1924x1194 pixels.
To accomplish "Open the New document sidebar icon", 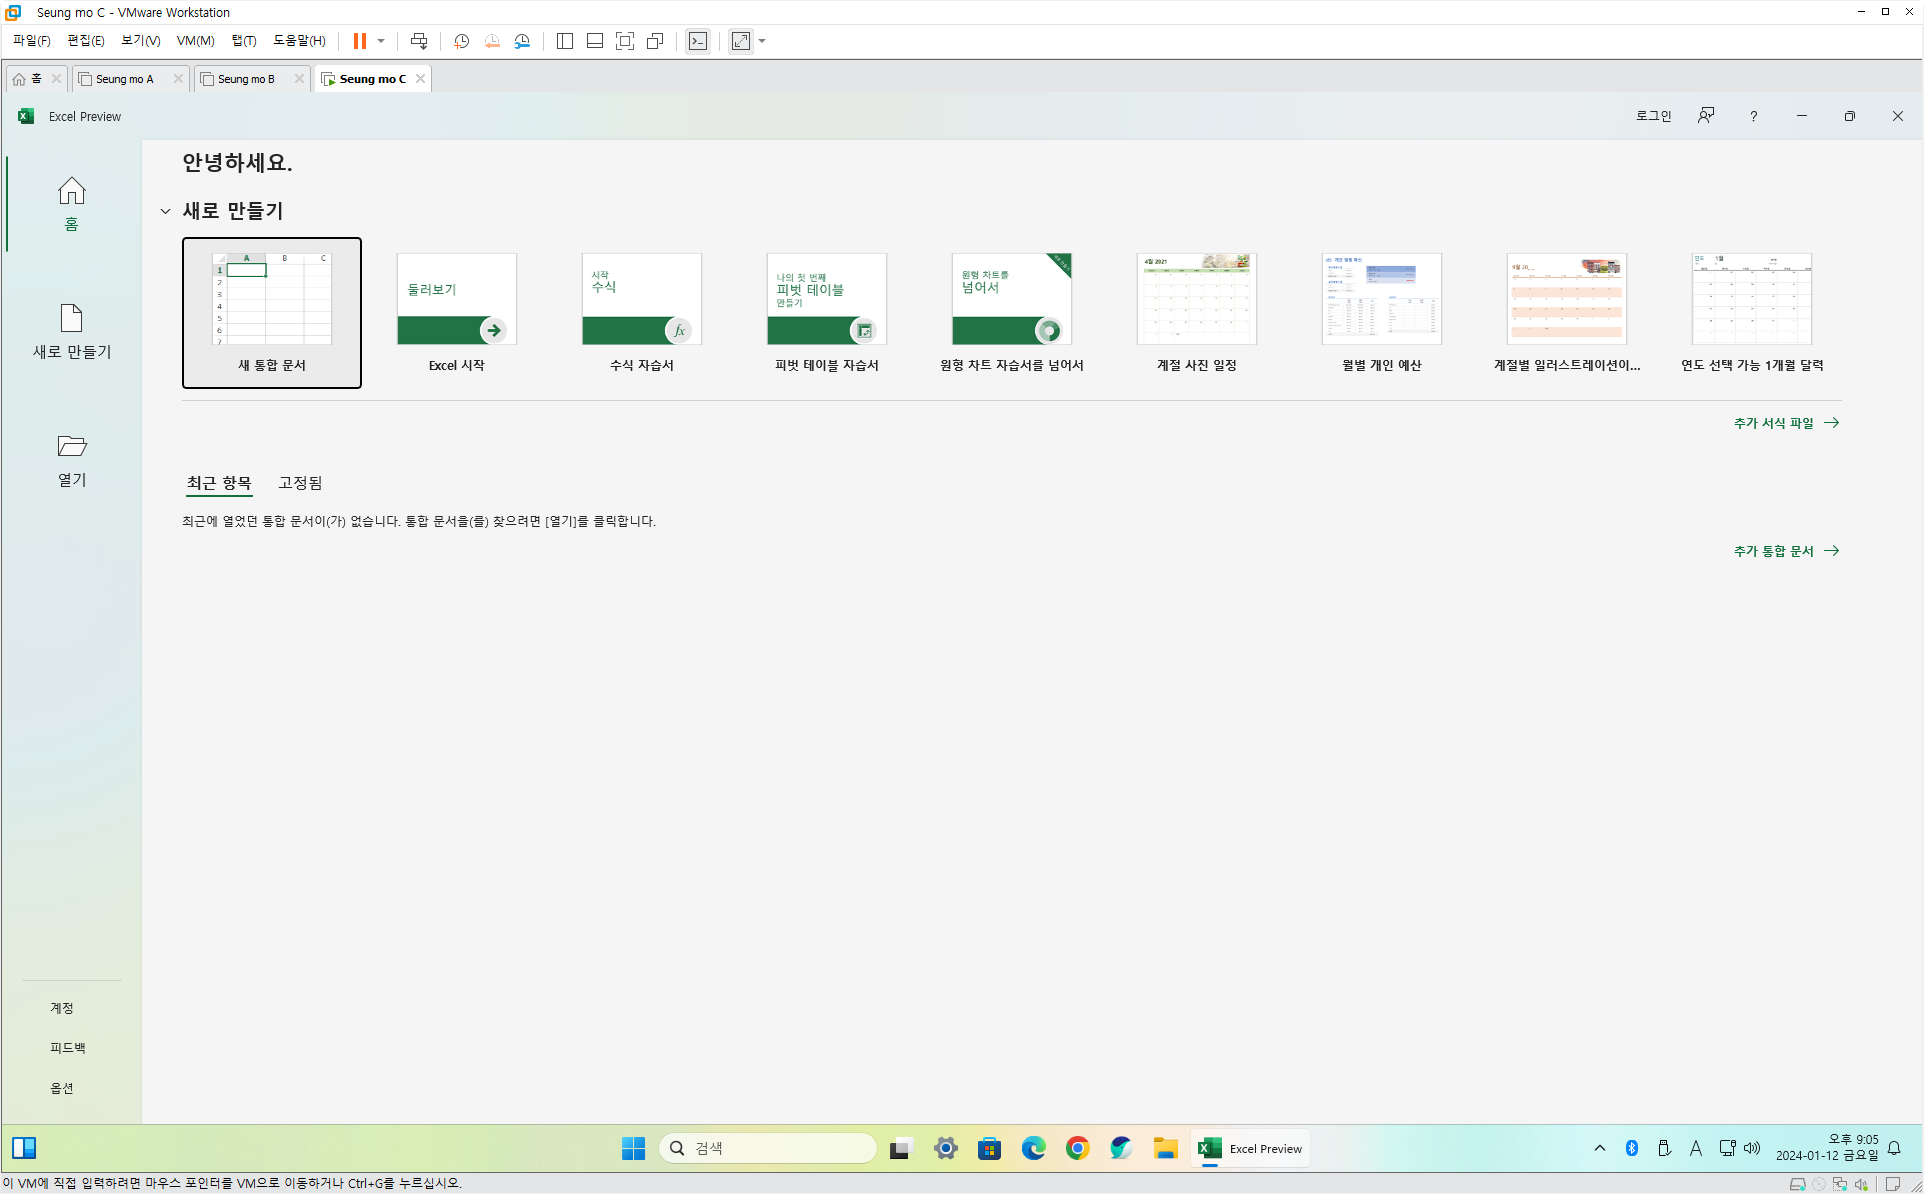I will coord(71,319).
